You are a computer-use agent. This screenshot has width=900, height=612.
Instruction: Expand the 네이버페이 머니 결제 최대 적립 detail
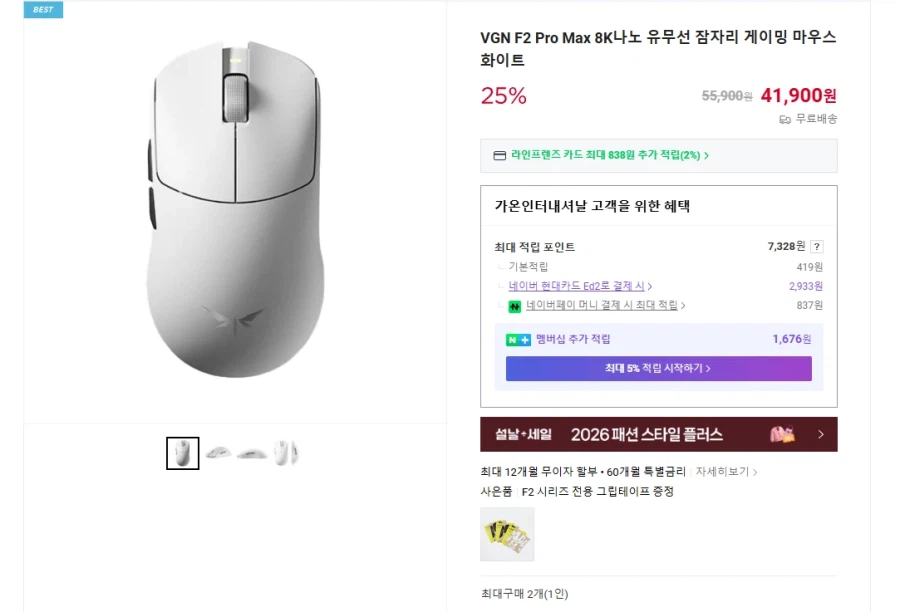pos(683,305)
